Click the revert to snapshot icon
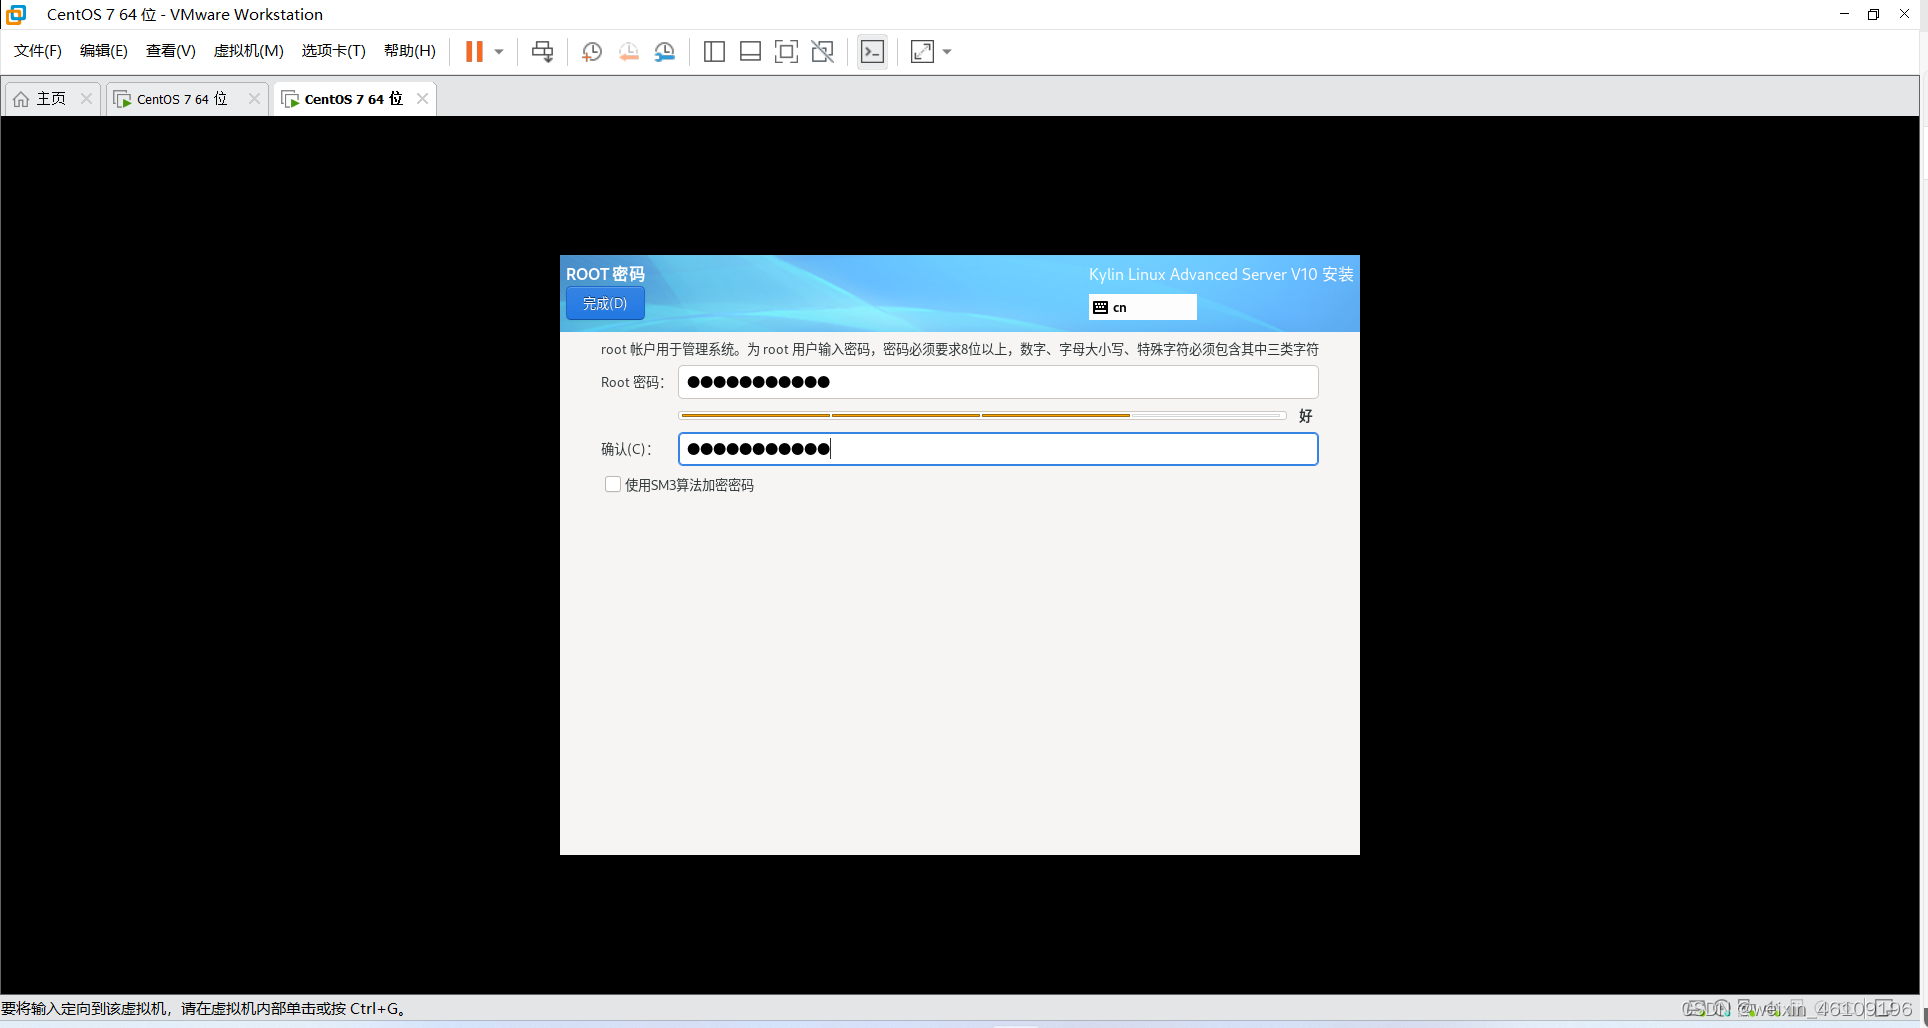 click(628, 51)
